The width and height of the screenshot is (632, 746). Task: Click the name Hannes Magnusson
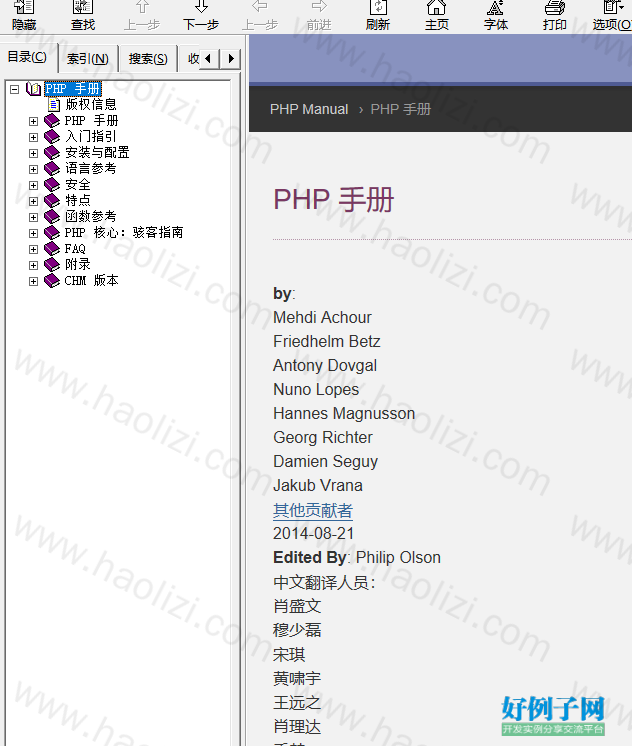tap(344, 413)
